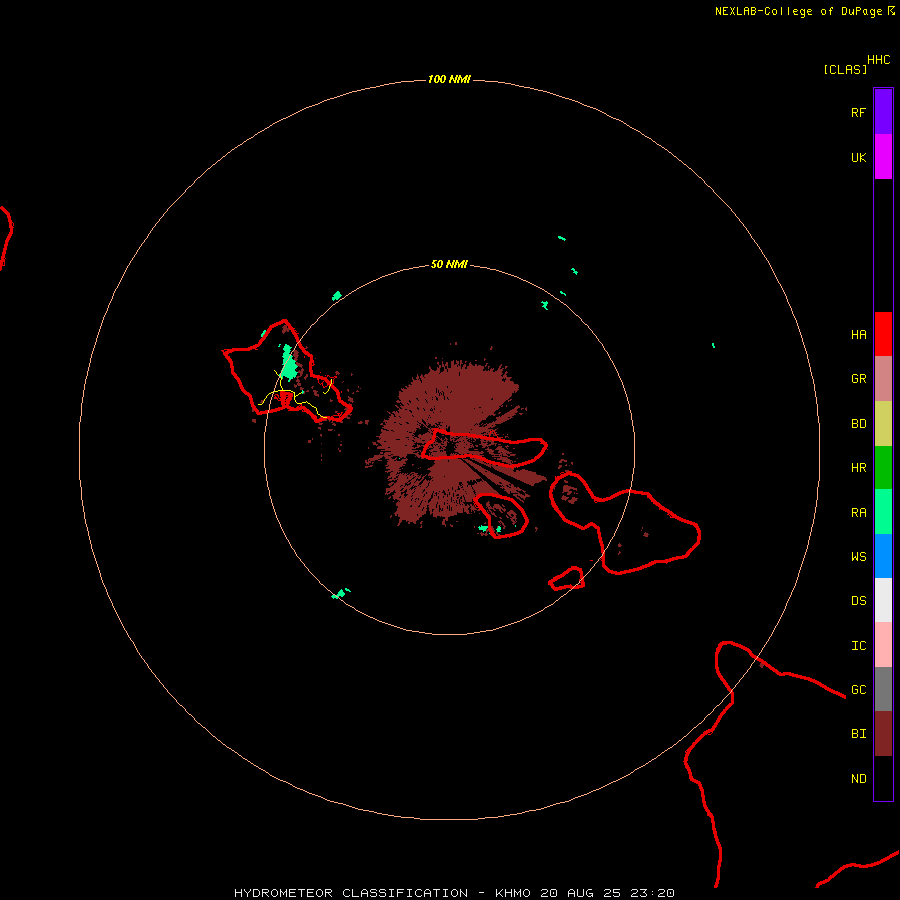The height and width of the screenshot is (900, 900).
Task: Click the UK magenta legend swatch
Action: pos(883,157)
